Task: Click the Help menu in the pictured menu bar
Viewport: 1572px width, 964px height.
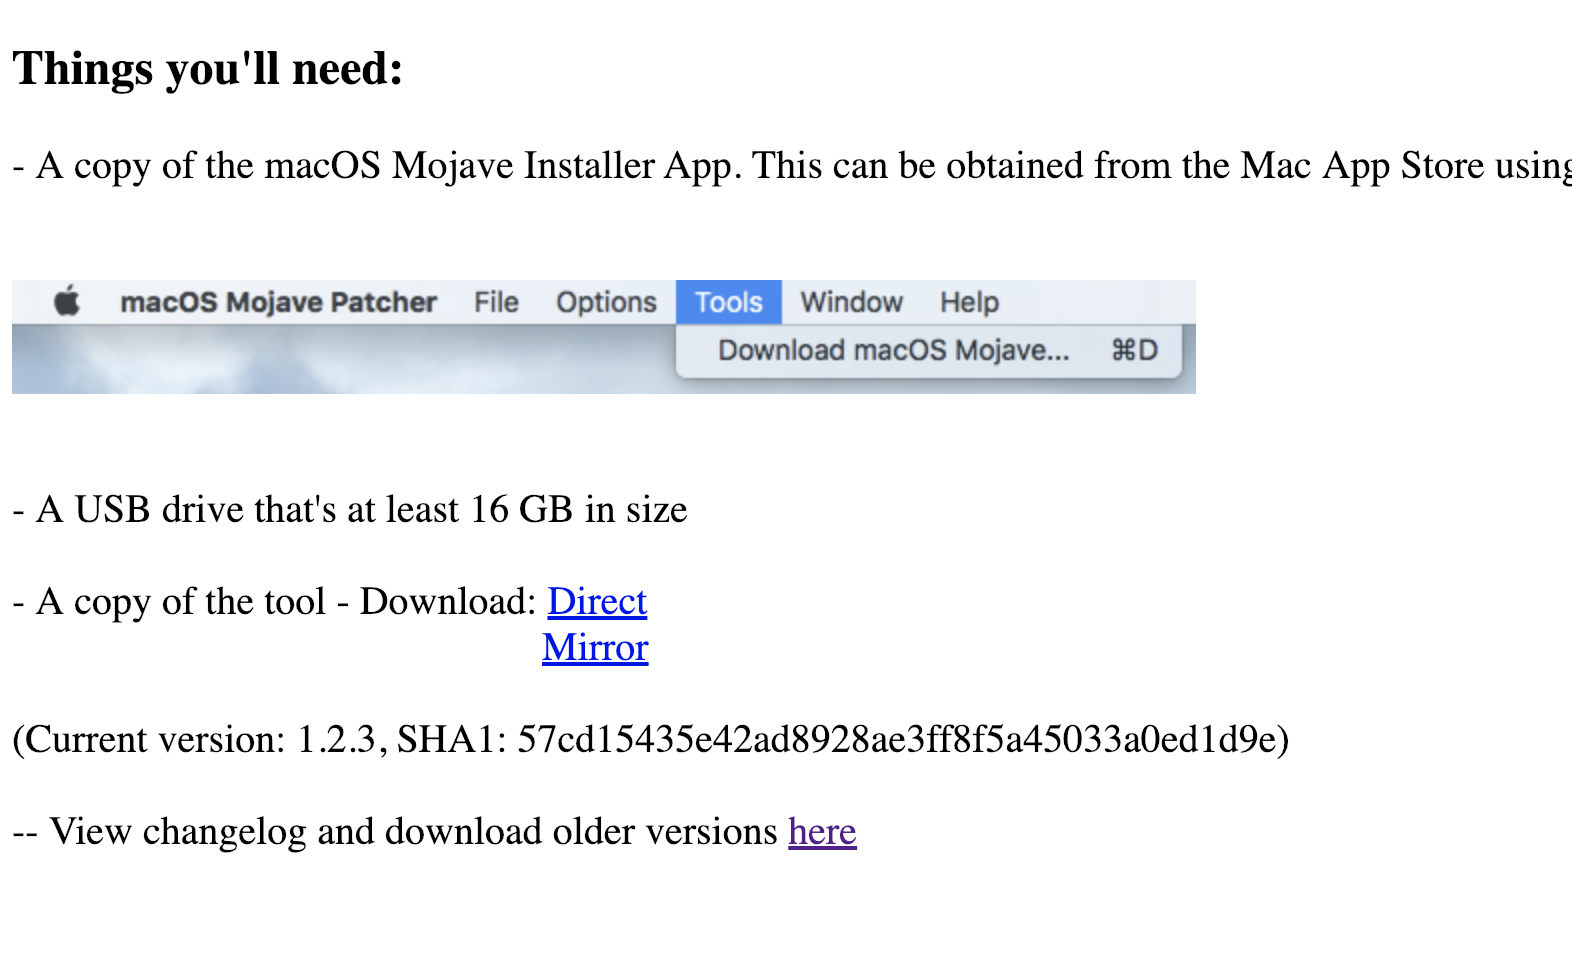Action: (x=969, y=302)
